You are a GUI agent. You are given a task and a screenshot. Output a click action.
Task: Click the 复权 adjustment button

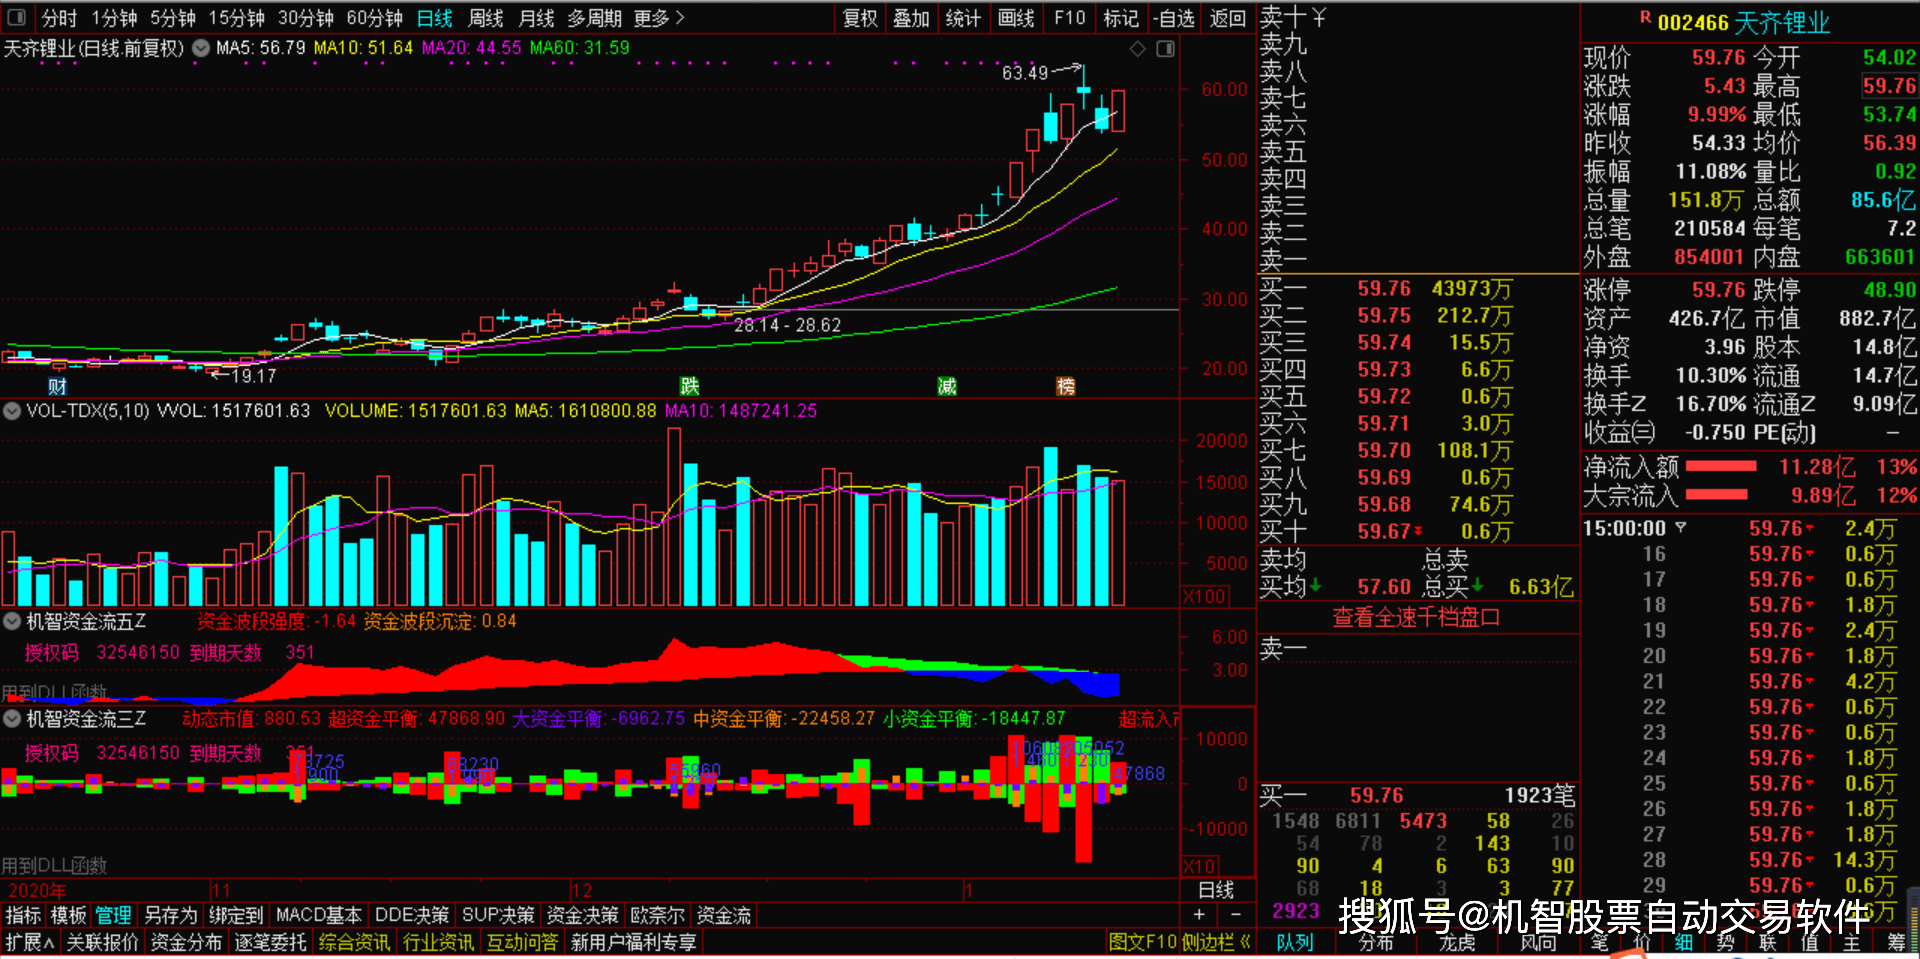point(860,18)
